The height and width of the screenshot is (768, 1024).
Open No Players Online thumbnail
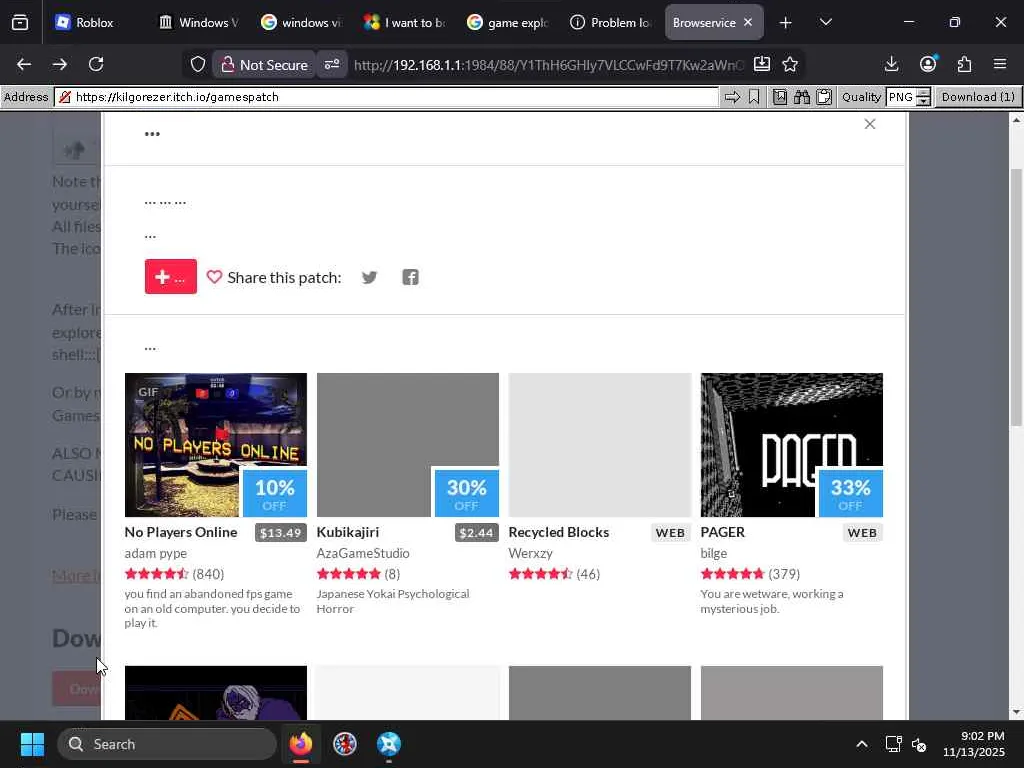coord(216,445)
